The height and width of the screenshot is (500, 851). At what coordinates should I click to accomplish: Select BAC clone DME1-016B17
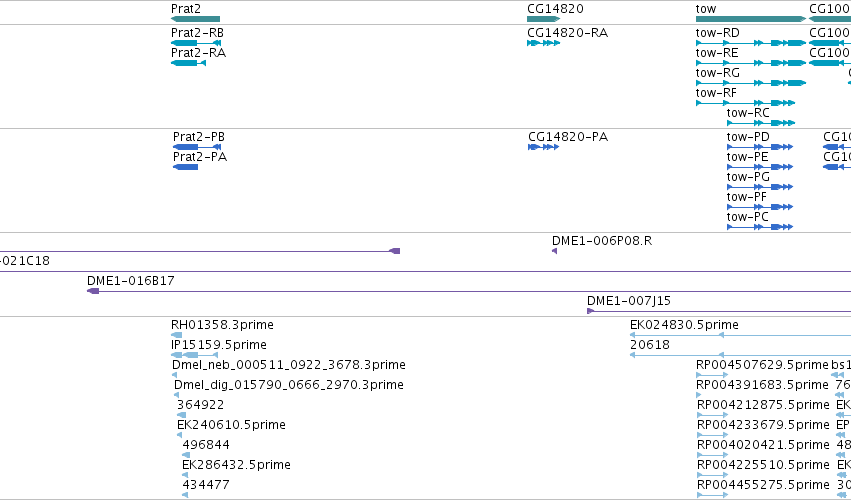click(x=469, y=291)
